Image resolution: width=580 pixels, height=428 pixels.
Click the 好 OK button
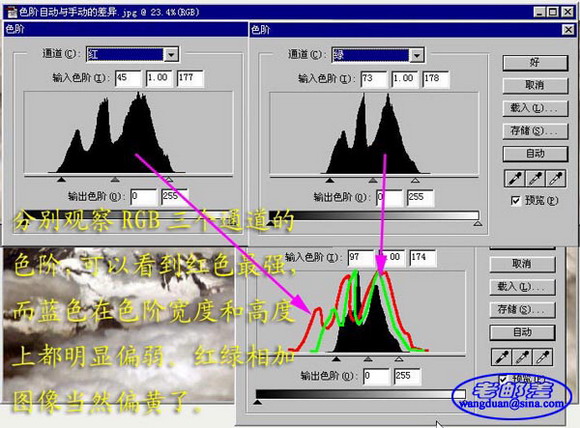click(535, 63)
